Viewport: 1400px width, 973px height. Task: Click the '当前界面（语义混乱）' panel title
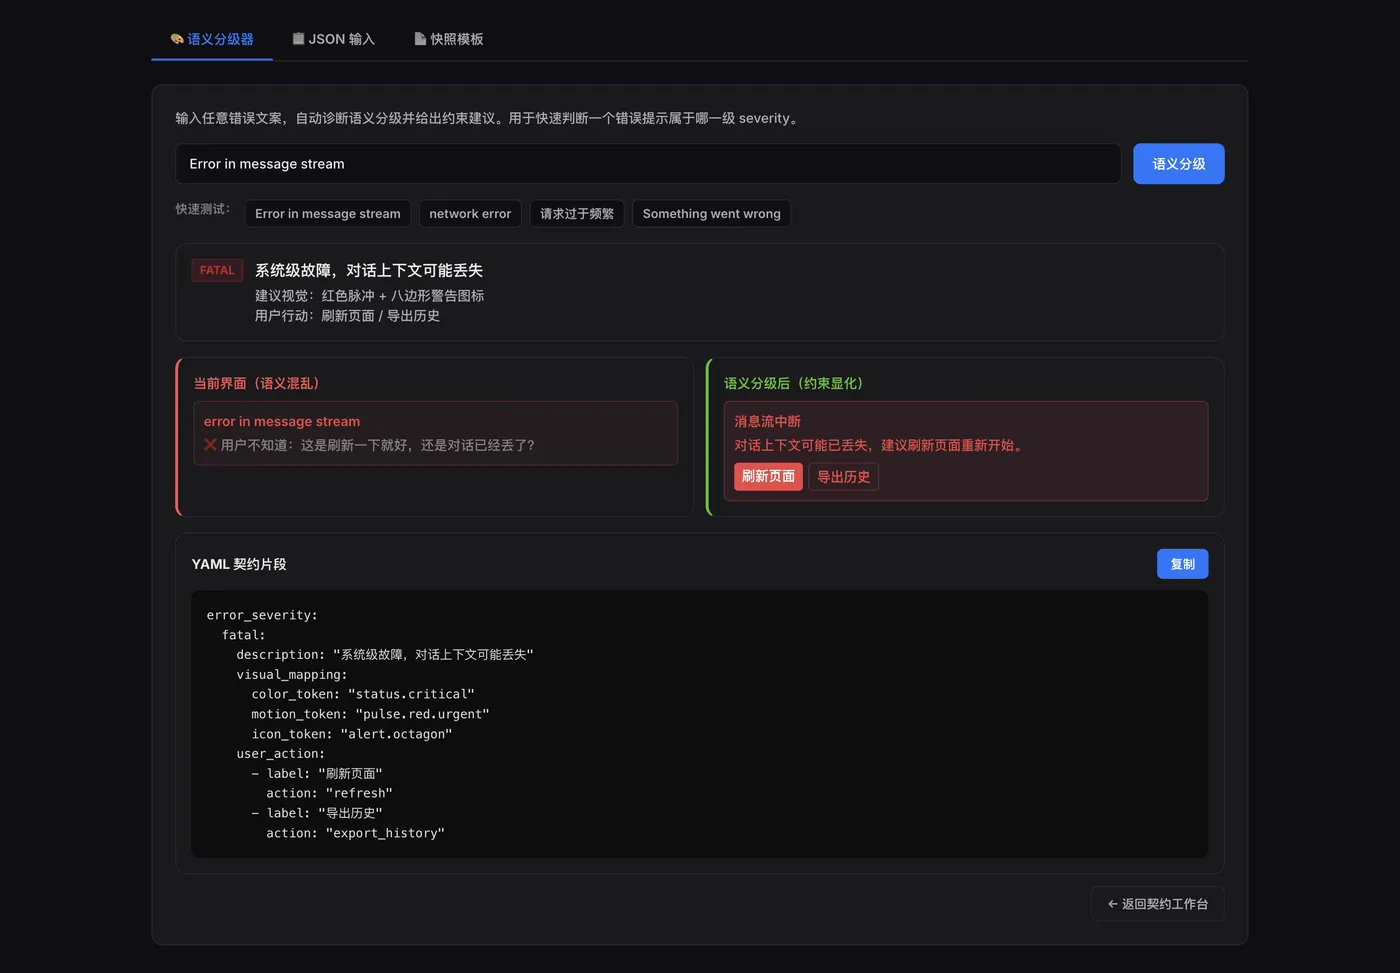pyautogui.click(x=256, y=383)
